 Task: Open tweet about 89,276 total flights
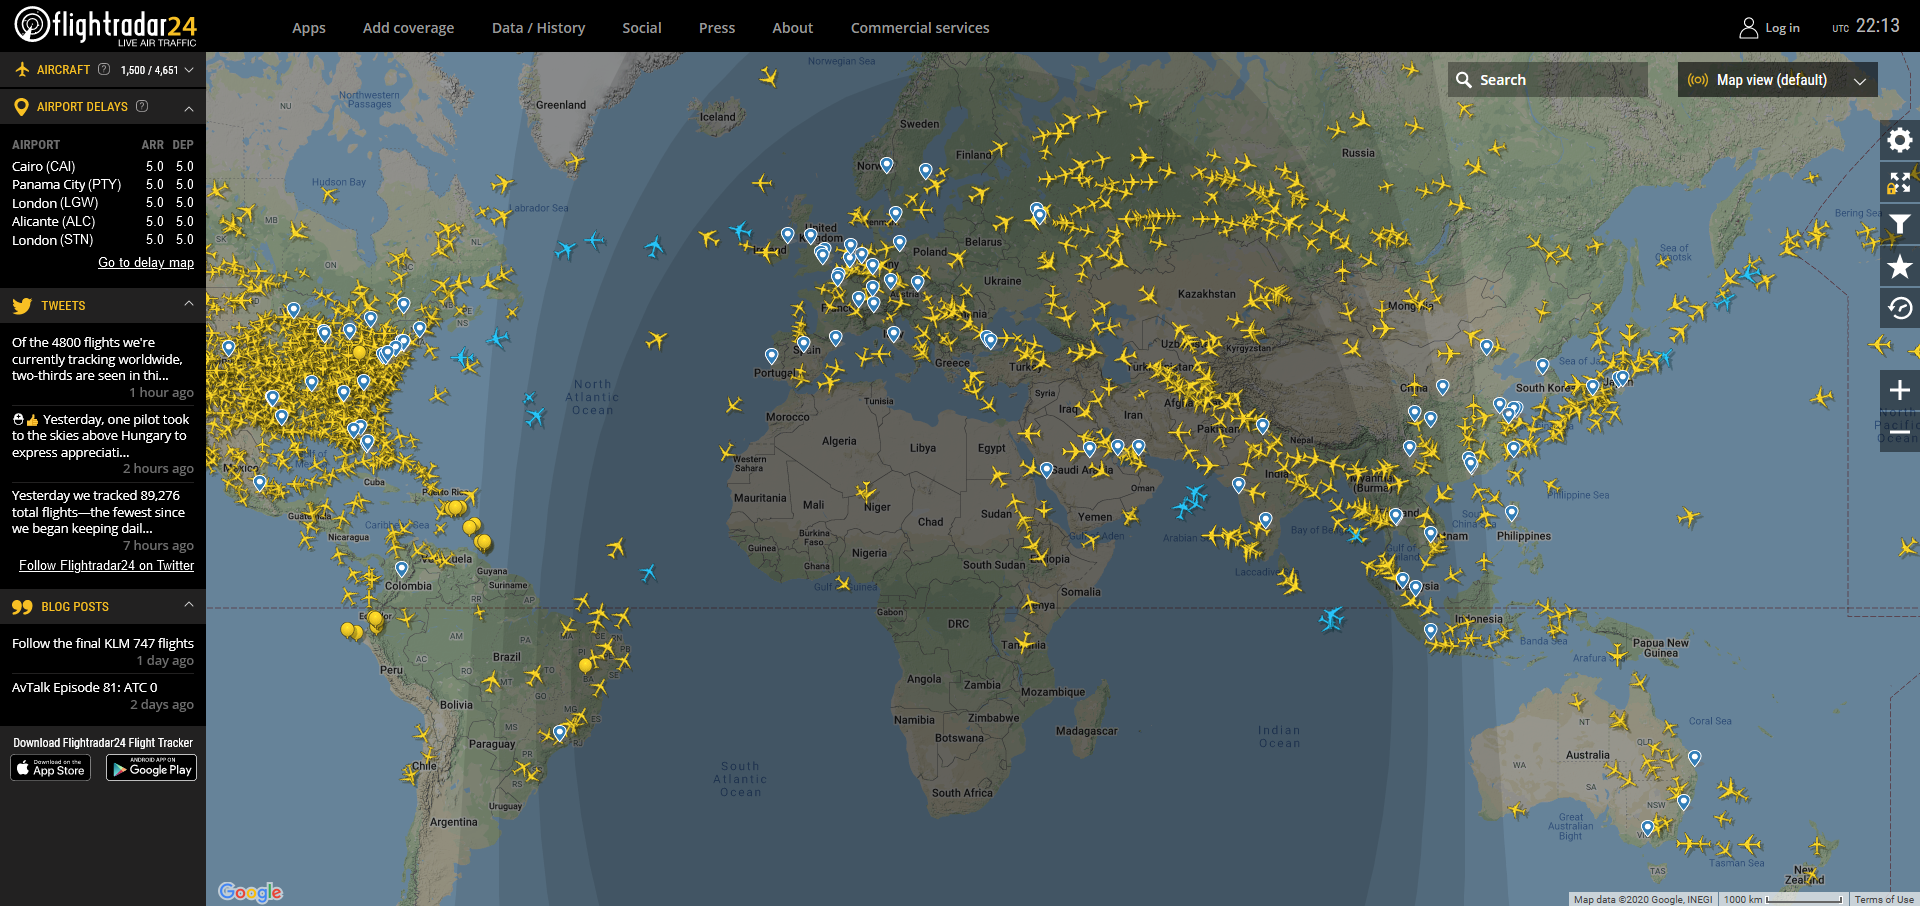point(98,512)
